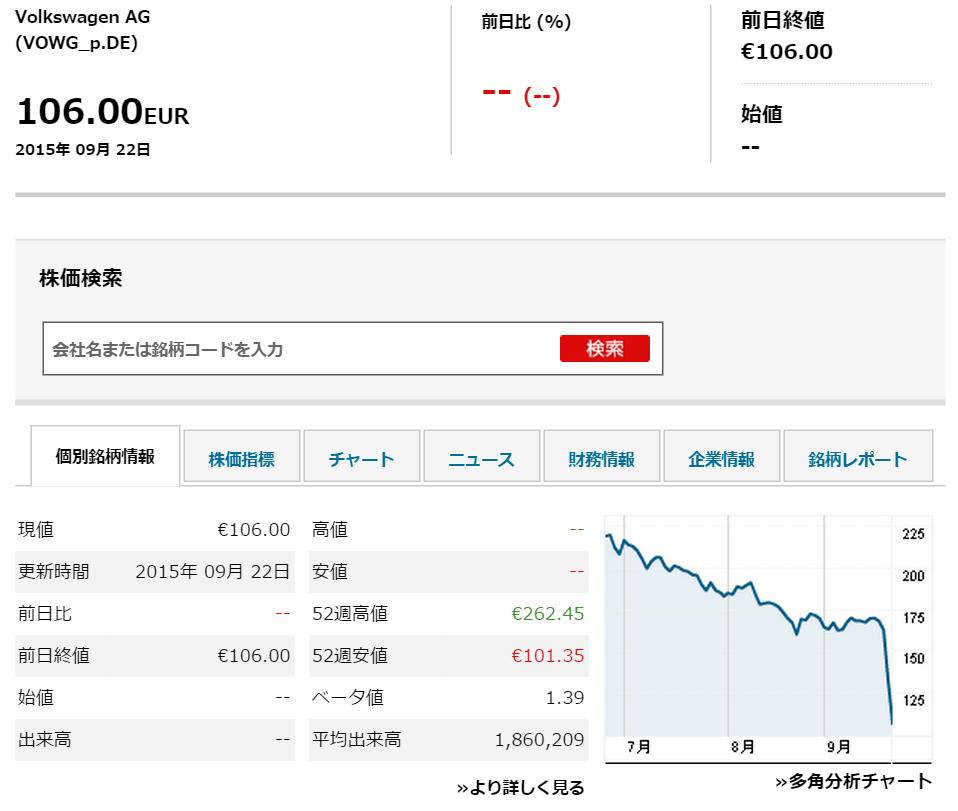Click the 安値 row label
958x811 pixels.
(330, 571)
